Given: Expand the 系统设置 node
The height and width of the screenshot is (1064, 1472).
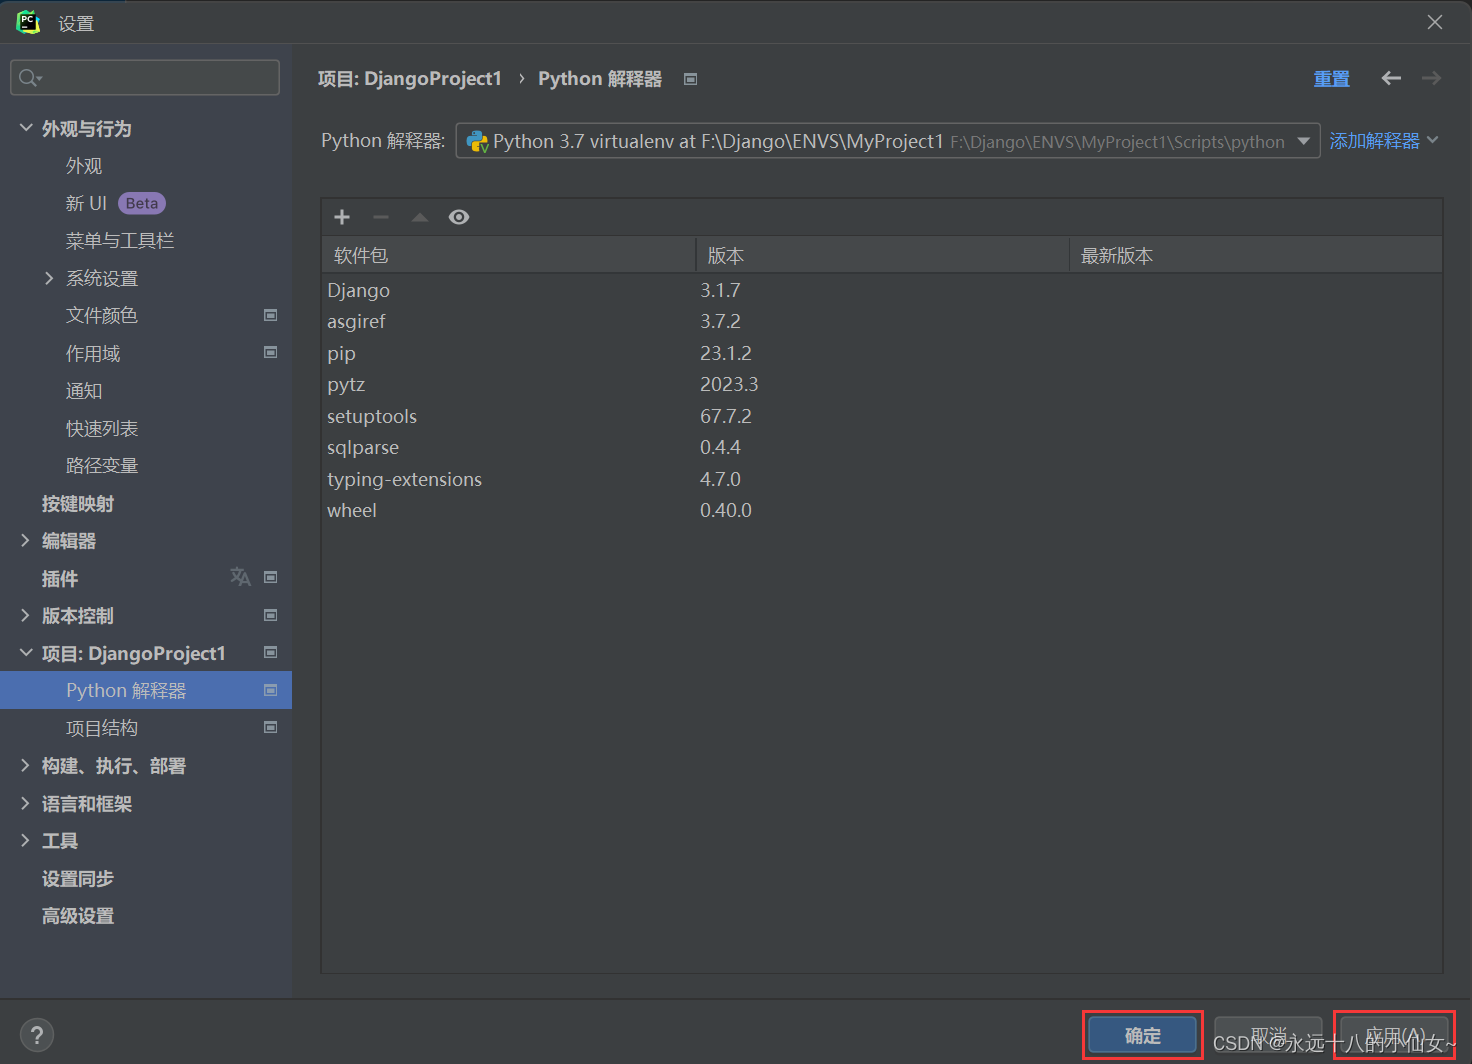Looking at the screenshot, I should pos(49,278).
